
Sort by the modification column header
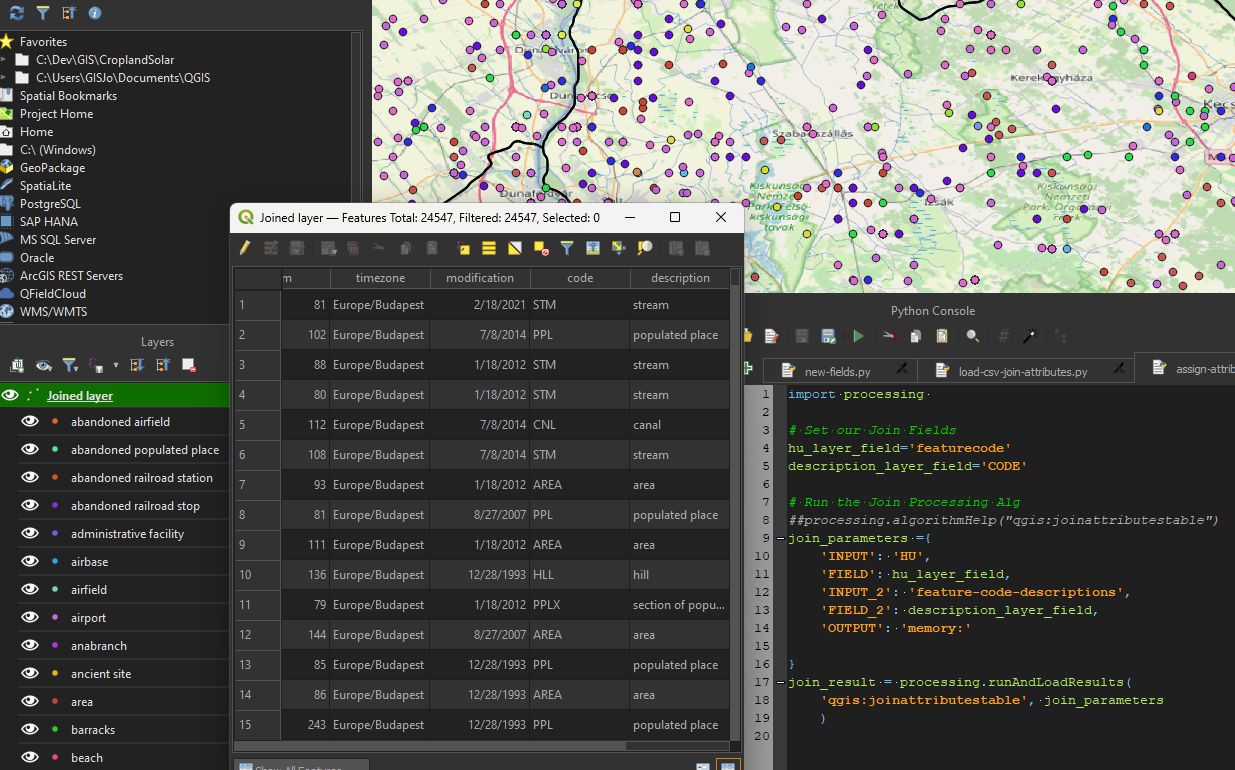point(480,278)
